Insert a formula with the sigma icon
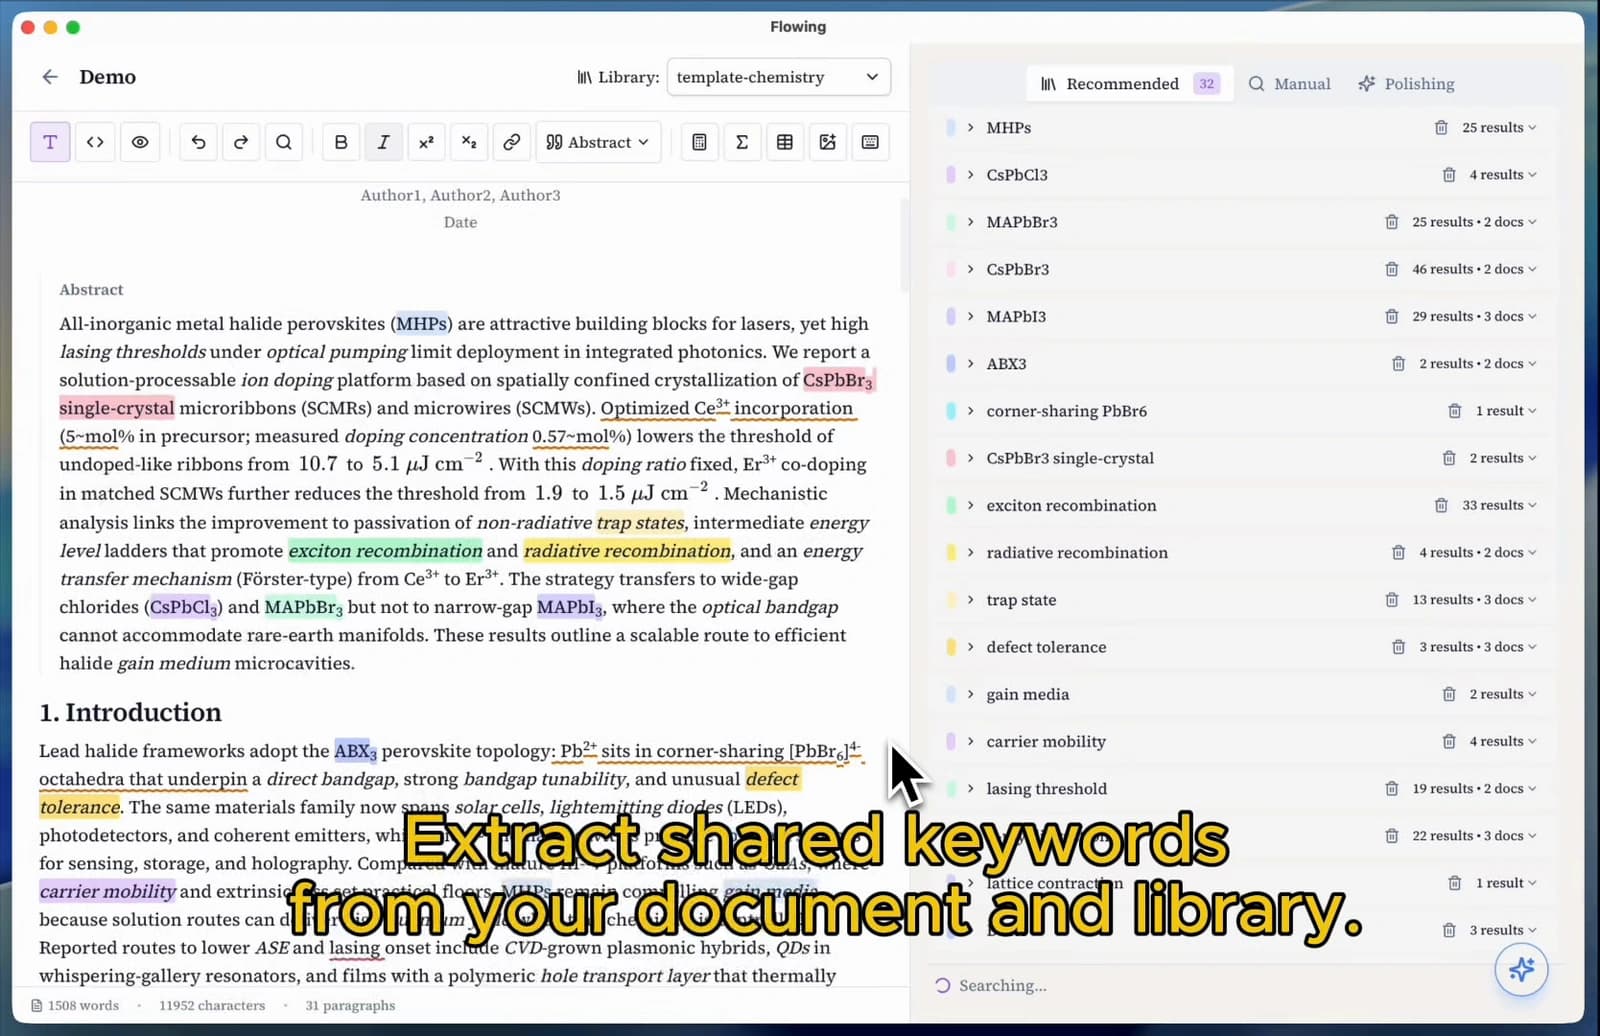This screenshot has width=1600, height=1036. tap(742, 142)
